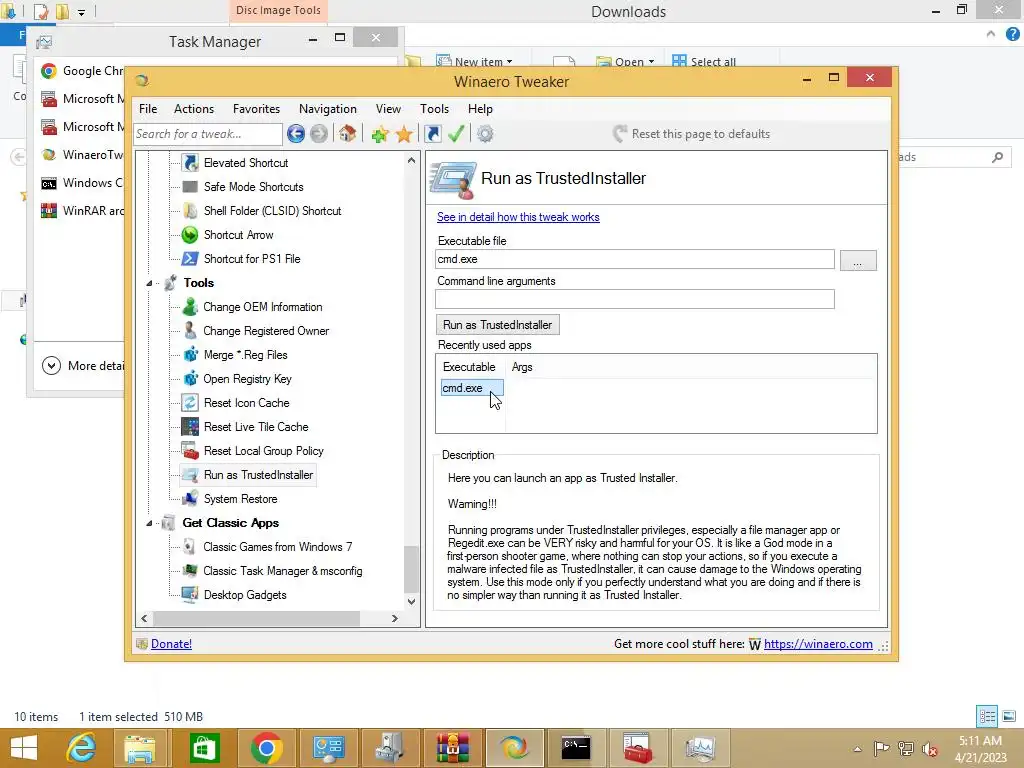
Task: Collapse the Get Classic Apps section
Action: (x=150, y=523)
